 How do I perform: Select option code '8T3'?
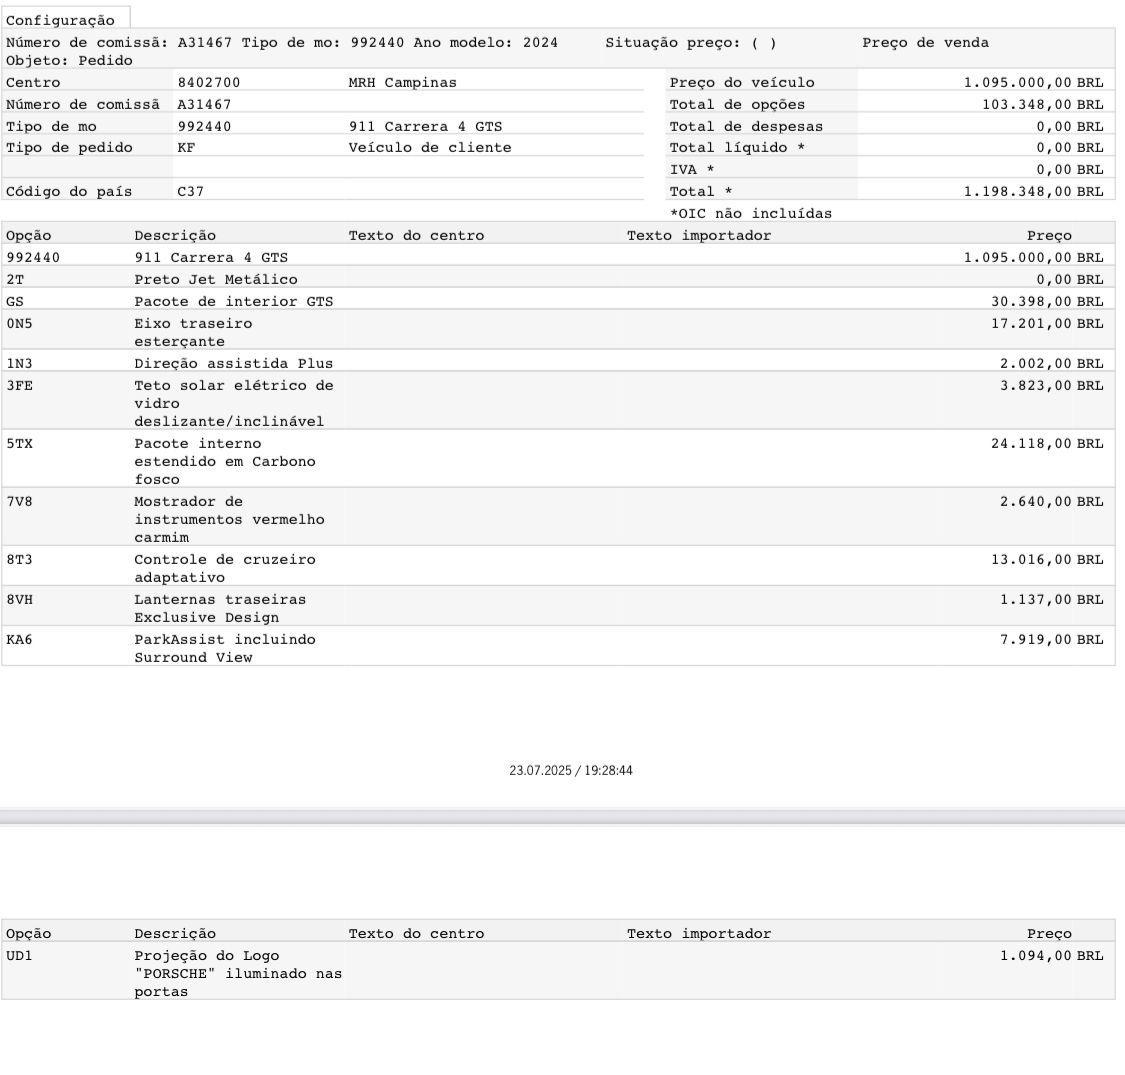19,559
